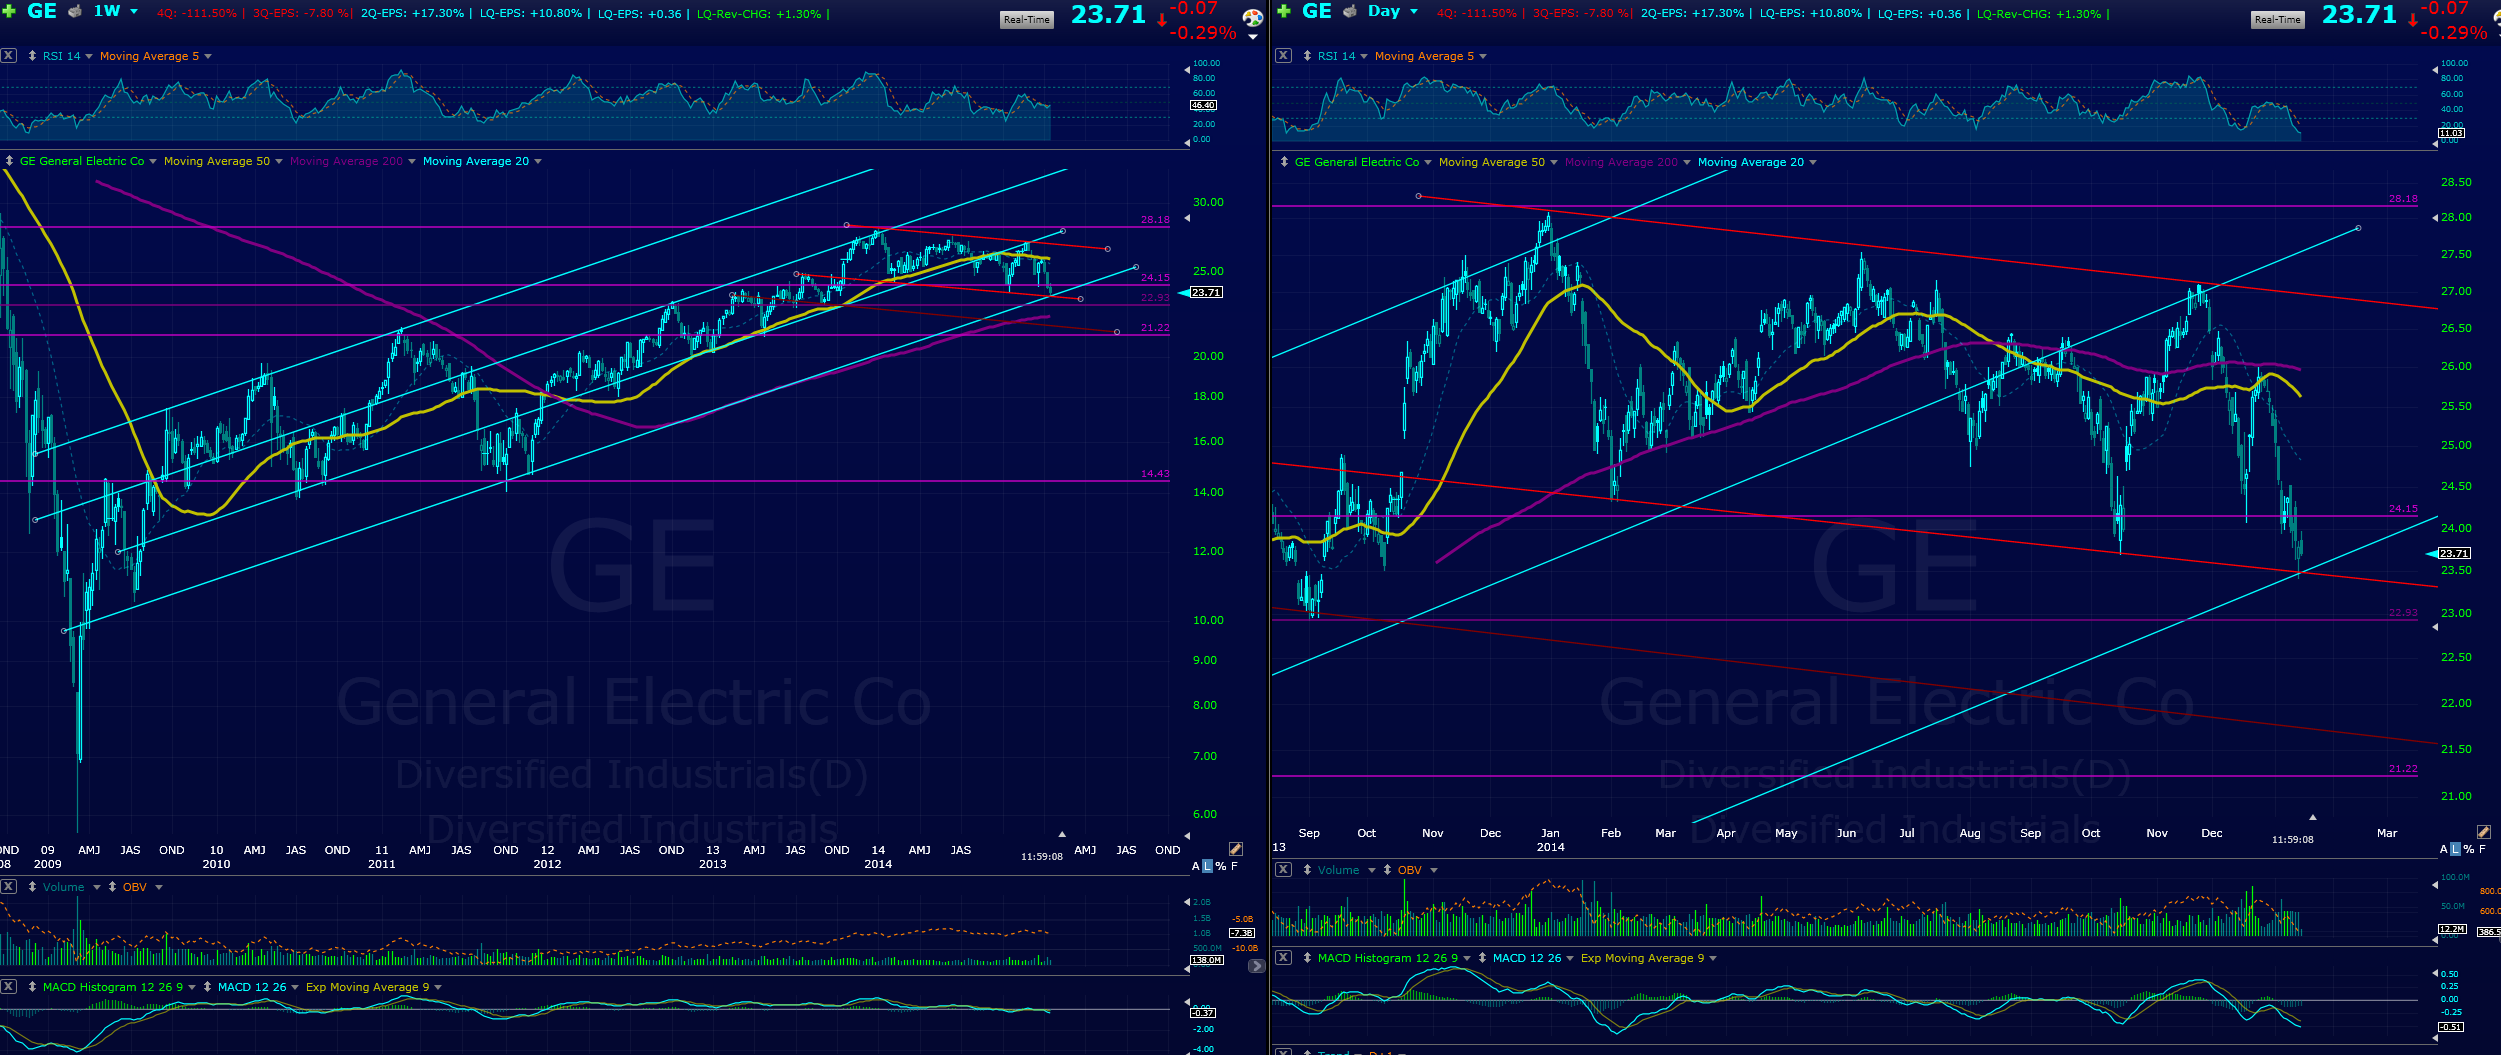
Task: Click time-axis triangle marker on weekly chart
Action: tap(1062, 834)
